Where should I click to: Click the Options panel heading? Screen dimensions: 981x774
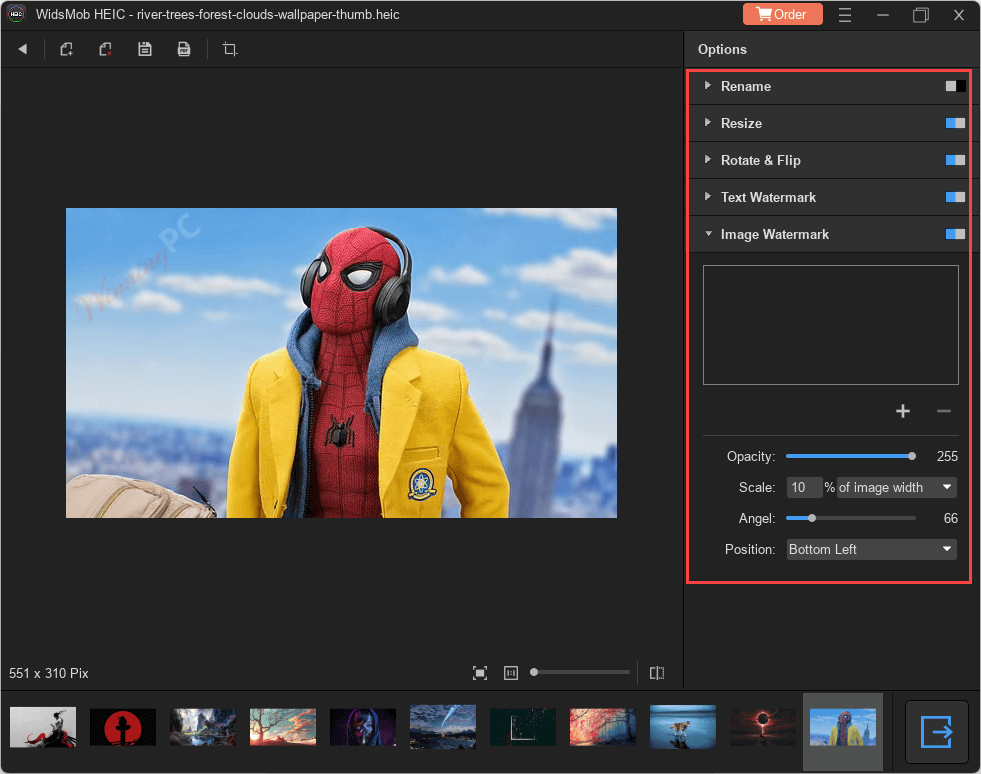722,49
